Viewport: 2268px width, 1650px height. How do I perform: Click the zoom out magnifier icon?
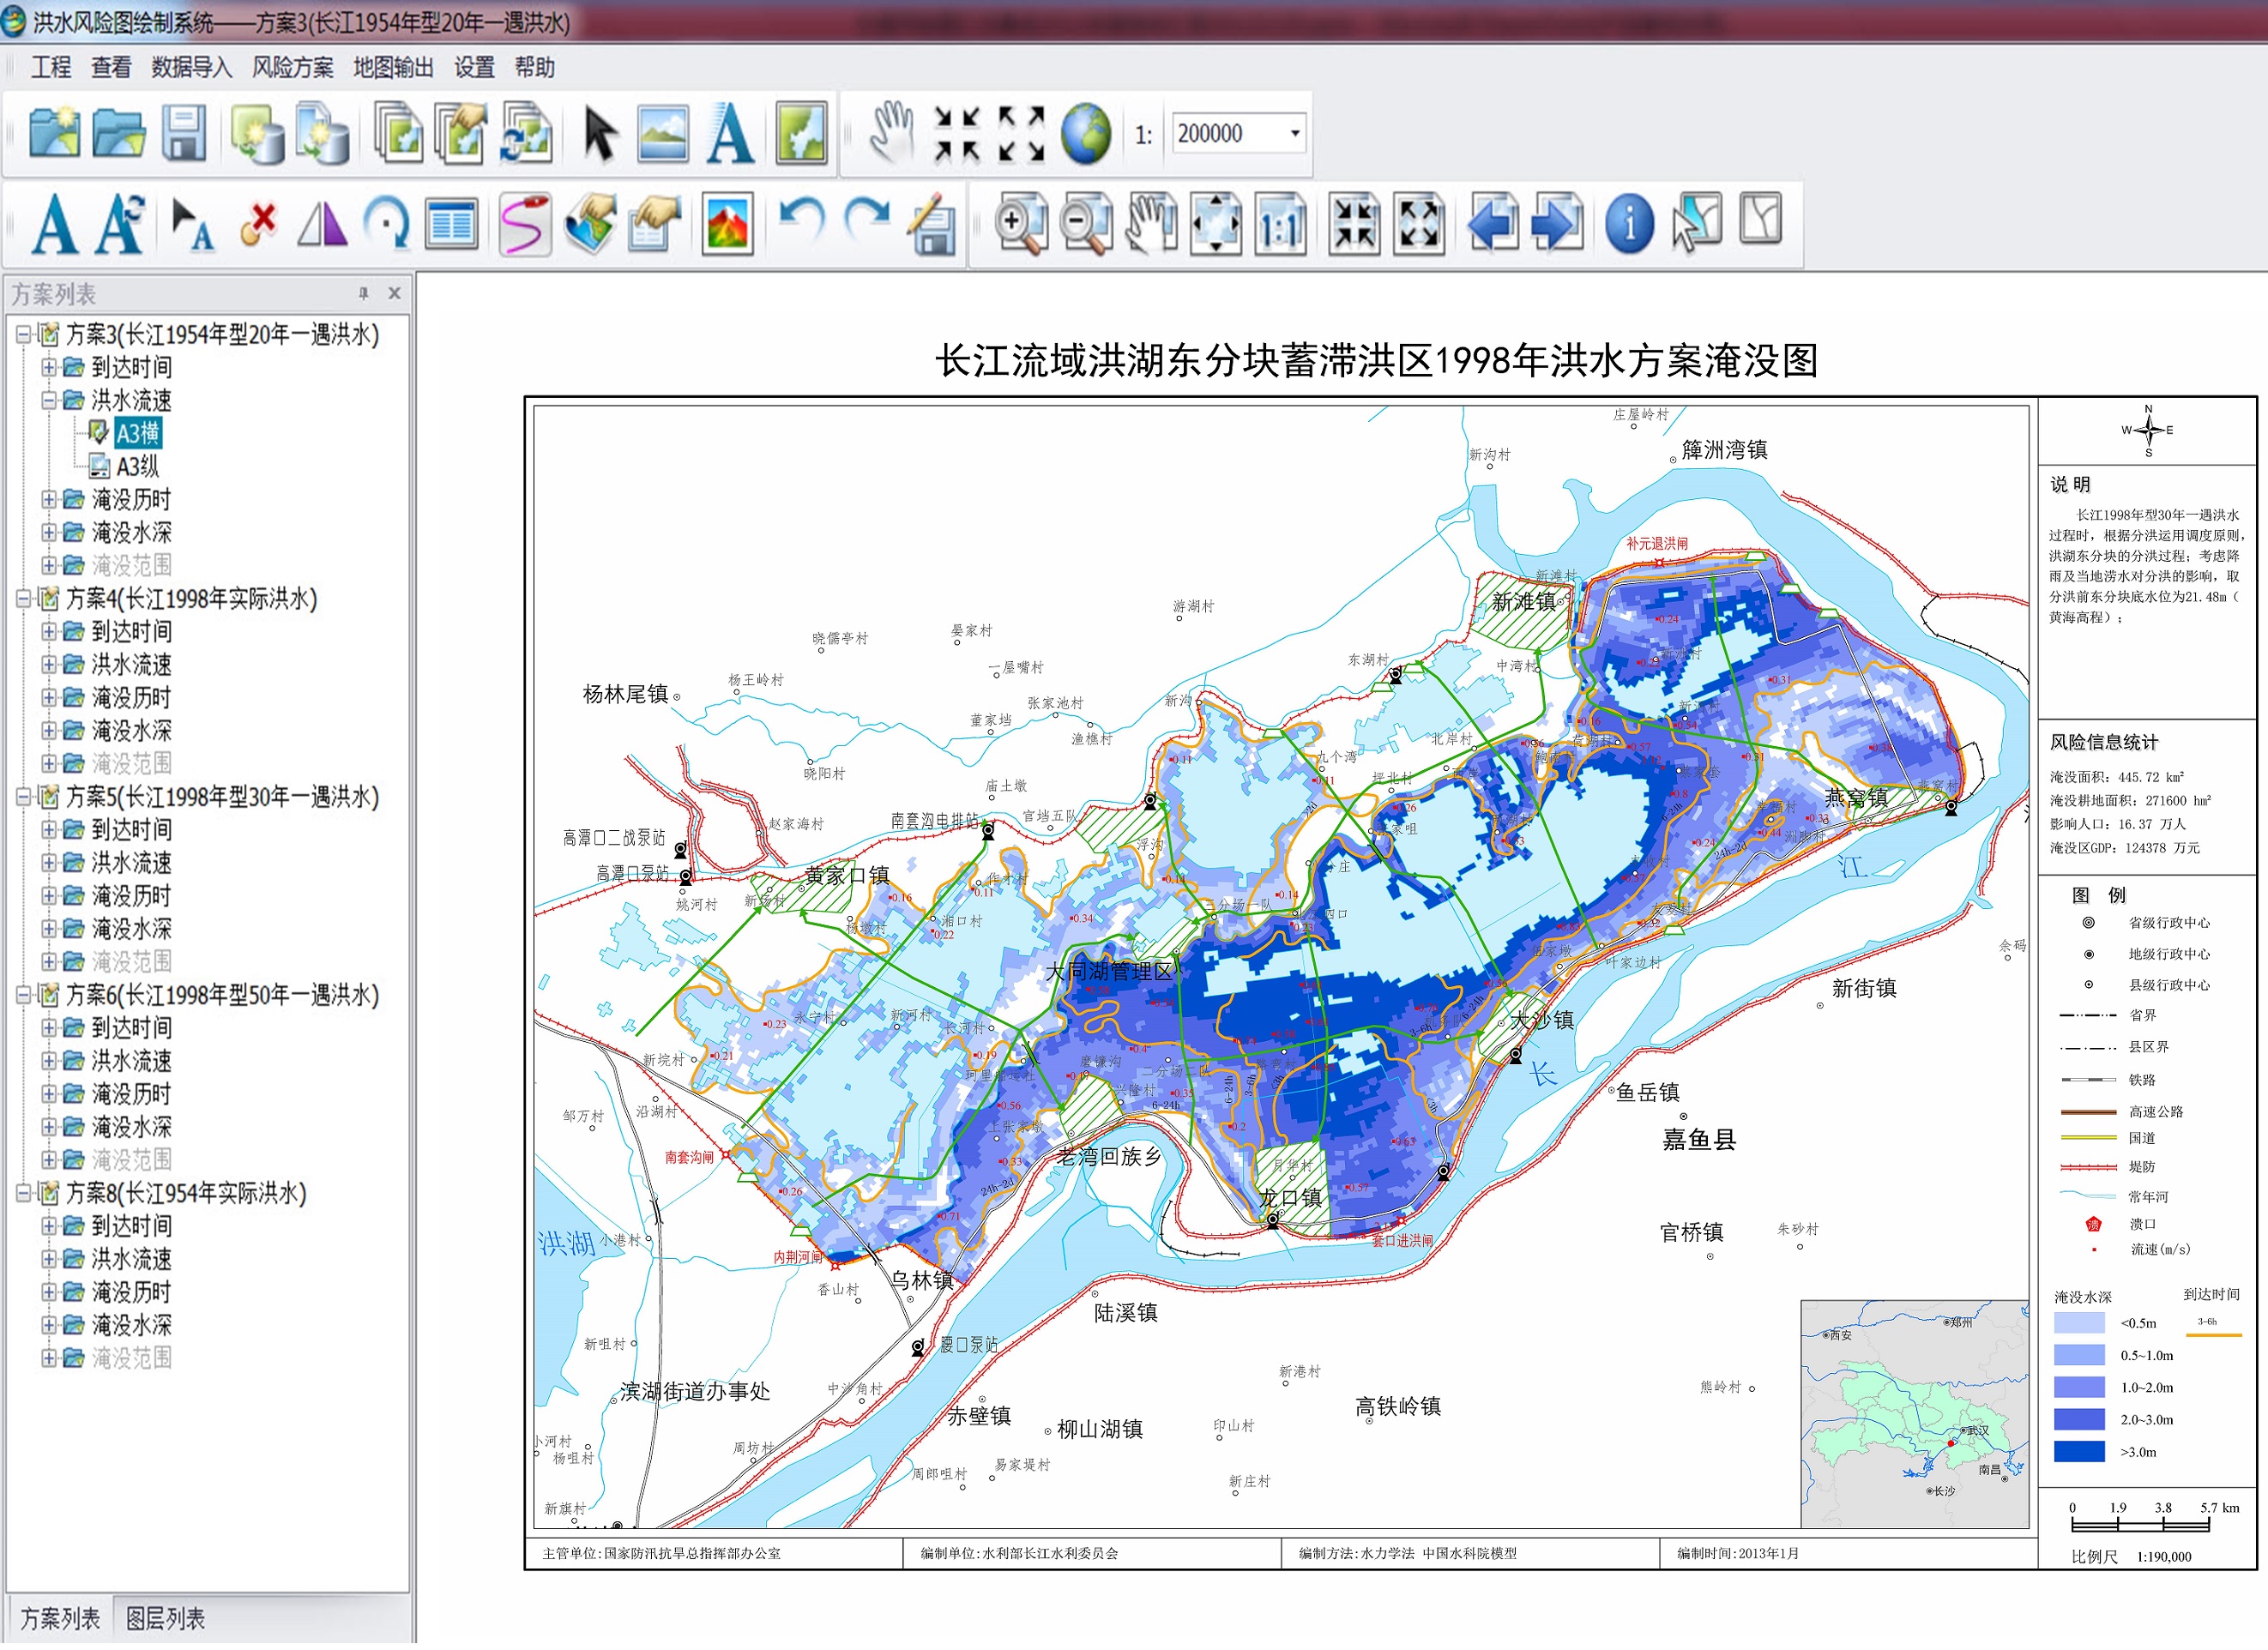[x=1085, y=223]
